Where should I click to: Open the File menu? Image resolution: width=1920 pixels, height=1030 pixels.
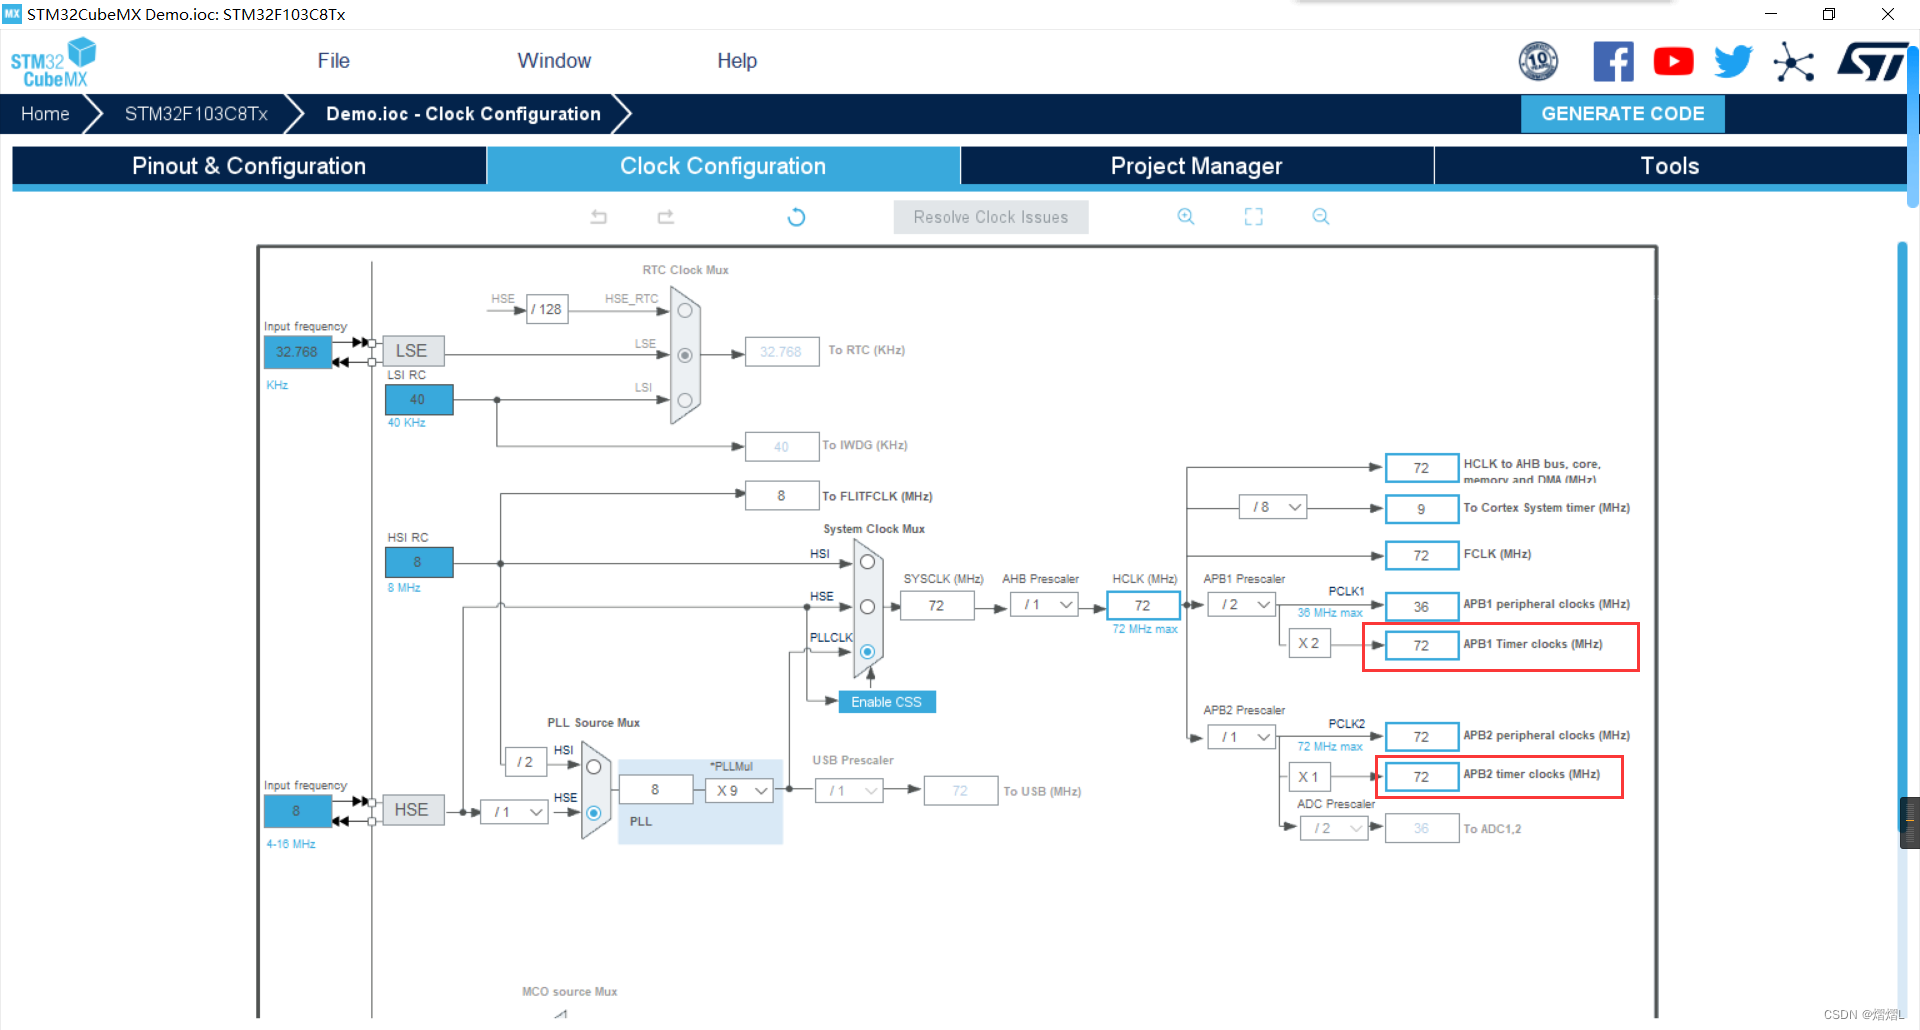pyautogui.click(x=333, y=61)
